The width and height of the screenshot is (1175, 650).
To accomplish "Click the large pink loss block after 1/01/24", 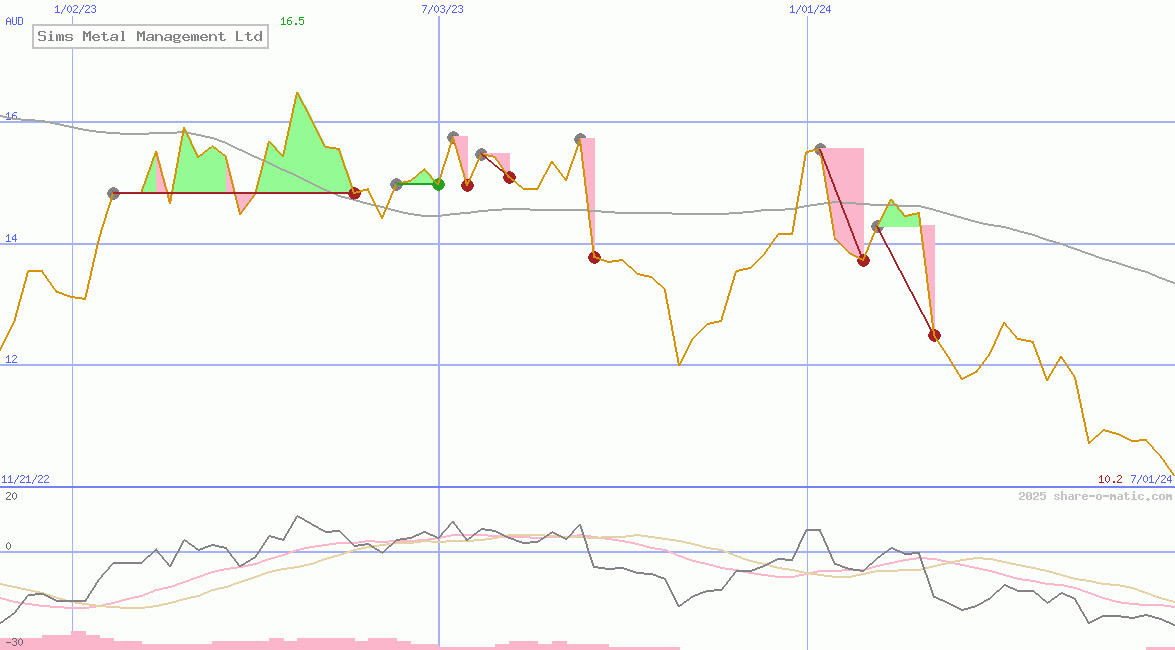I will pyautogui.click(x=845, y=190).
